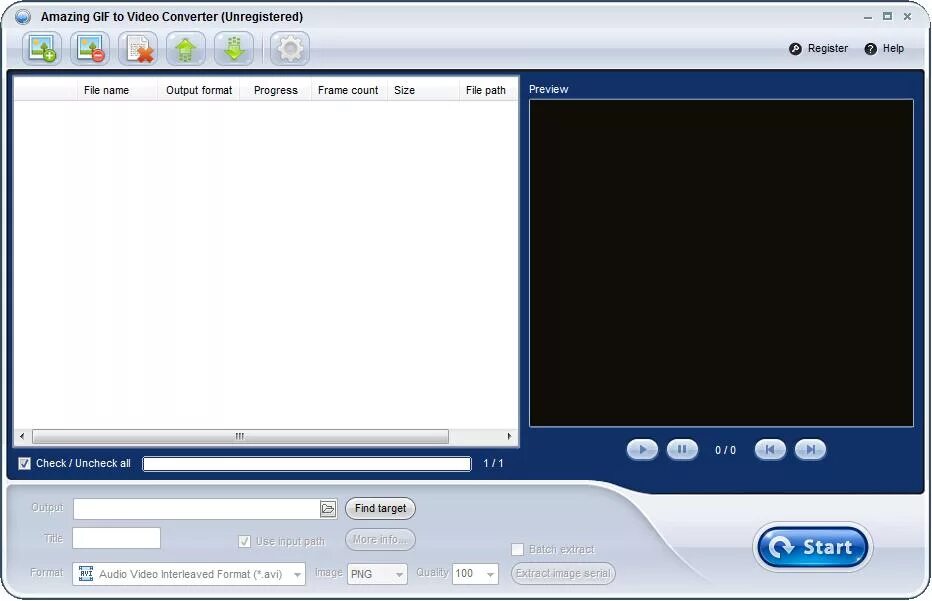This screenshot has width=932, height=601.
Task: Open settings with the gear icon
Action: pos(290,49)
